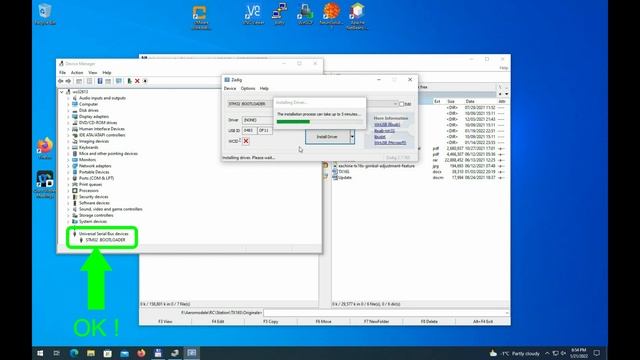Open the View menu in Device Manager
Image resolution: width=640 pixels, height=360 pixels.
click(x=93, y=73)
